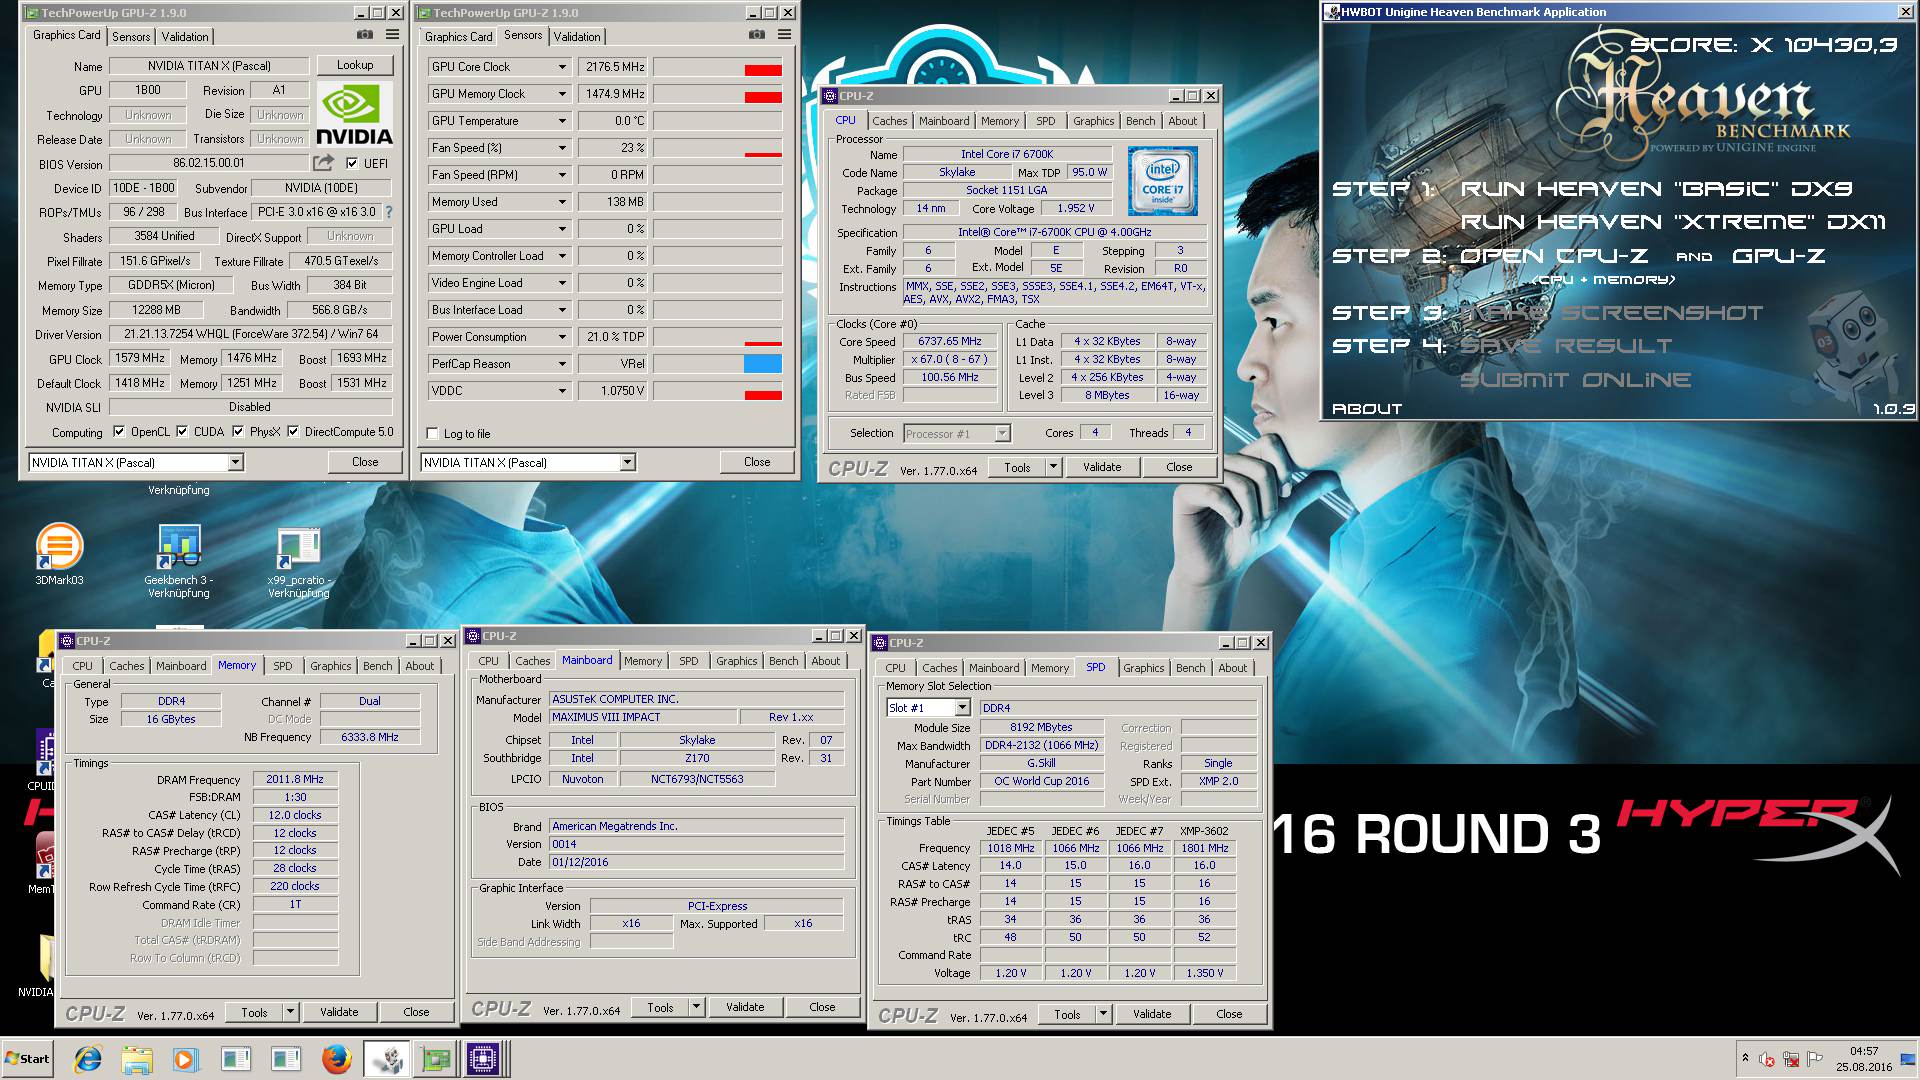The image size is (1920, 1080).
Task: Open the 3DMark03 desktop shortcut
Action: pos(59,553)
